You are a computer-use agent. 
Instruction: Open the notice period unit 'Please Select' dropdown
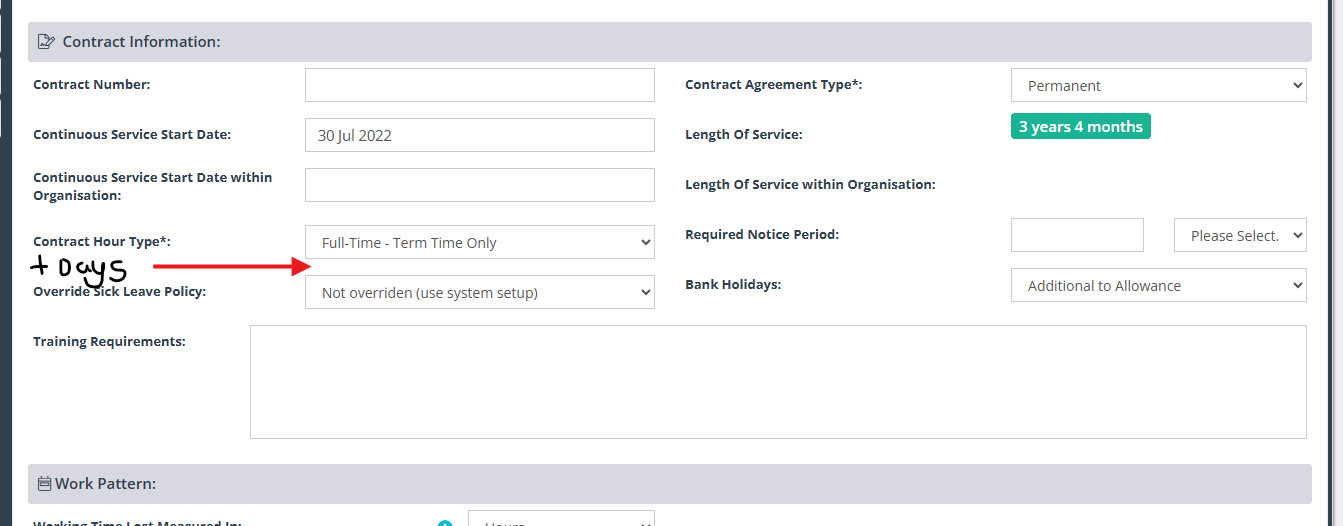point(1240,236)
